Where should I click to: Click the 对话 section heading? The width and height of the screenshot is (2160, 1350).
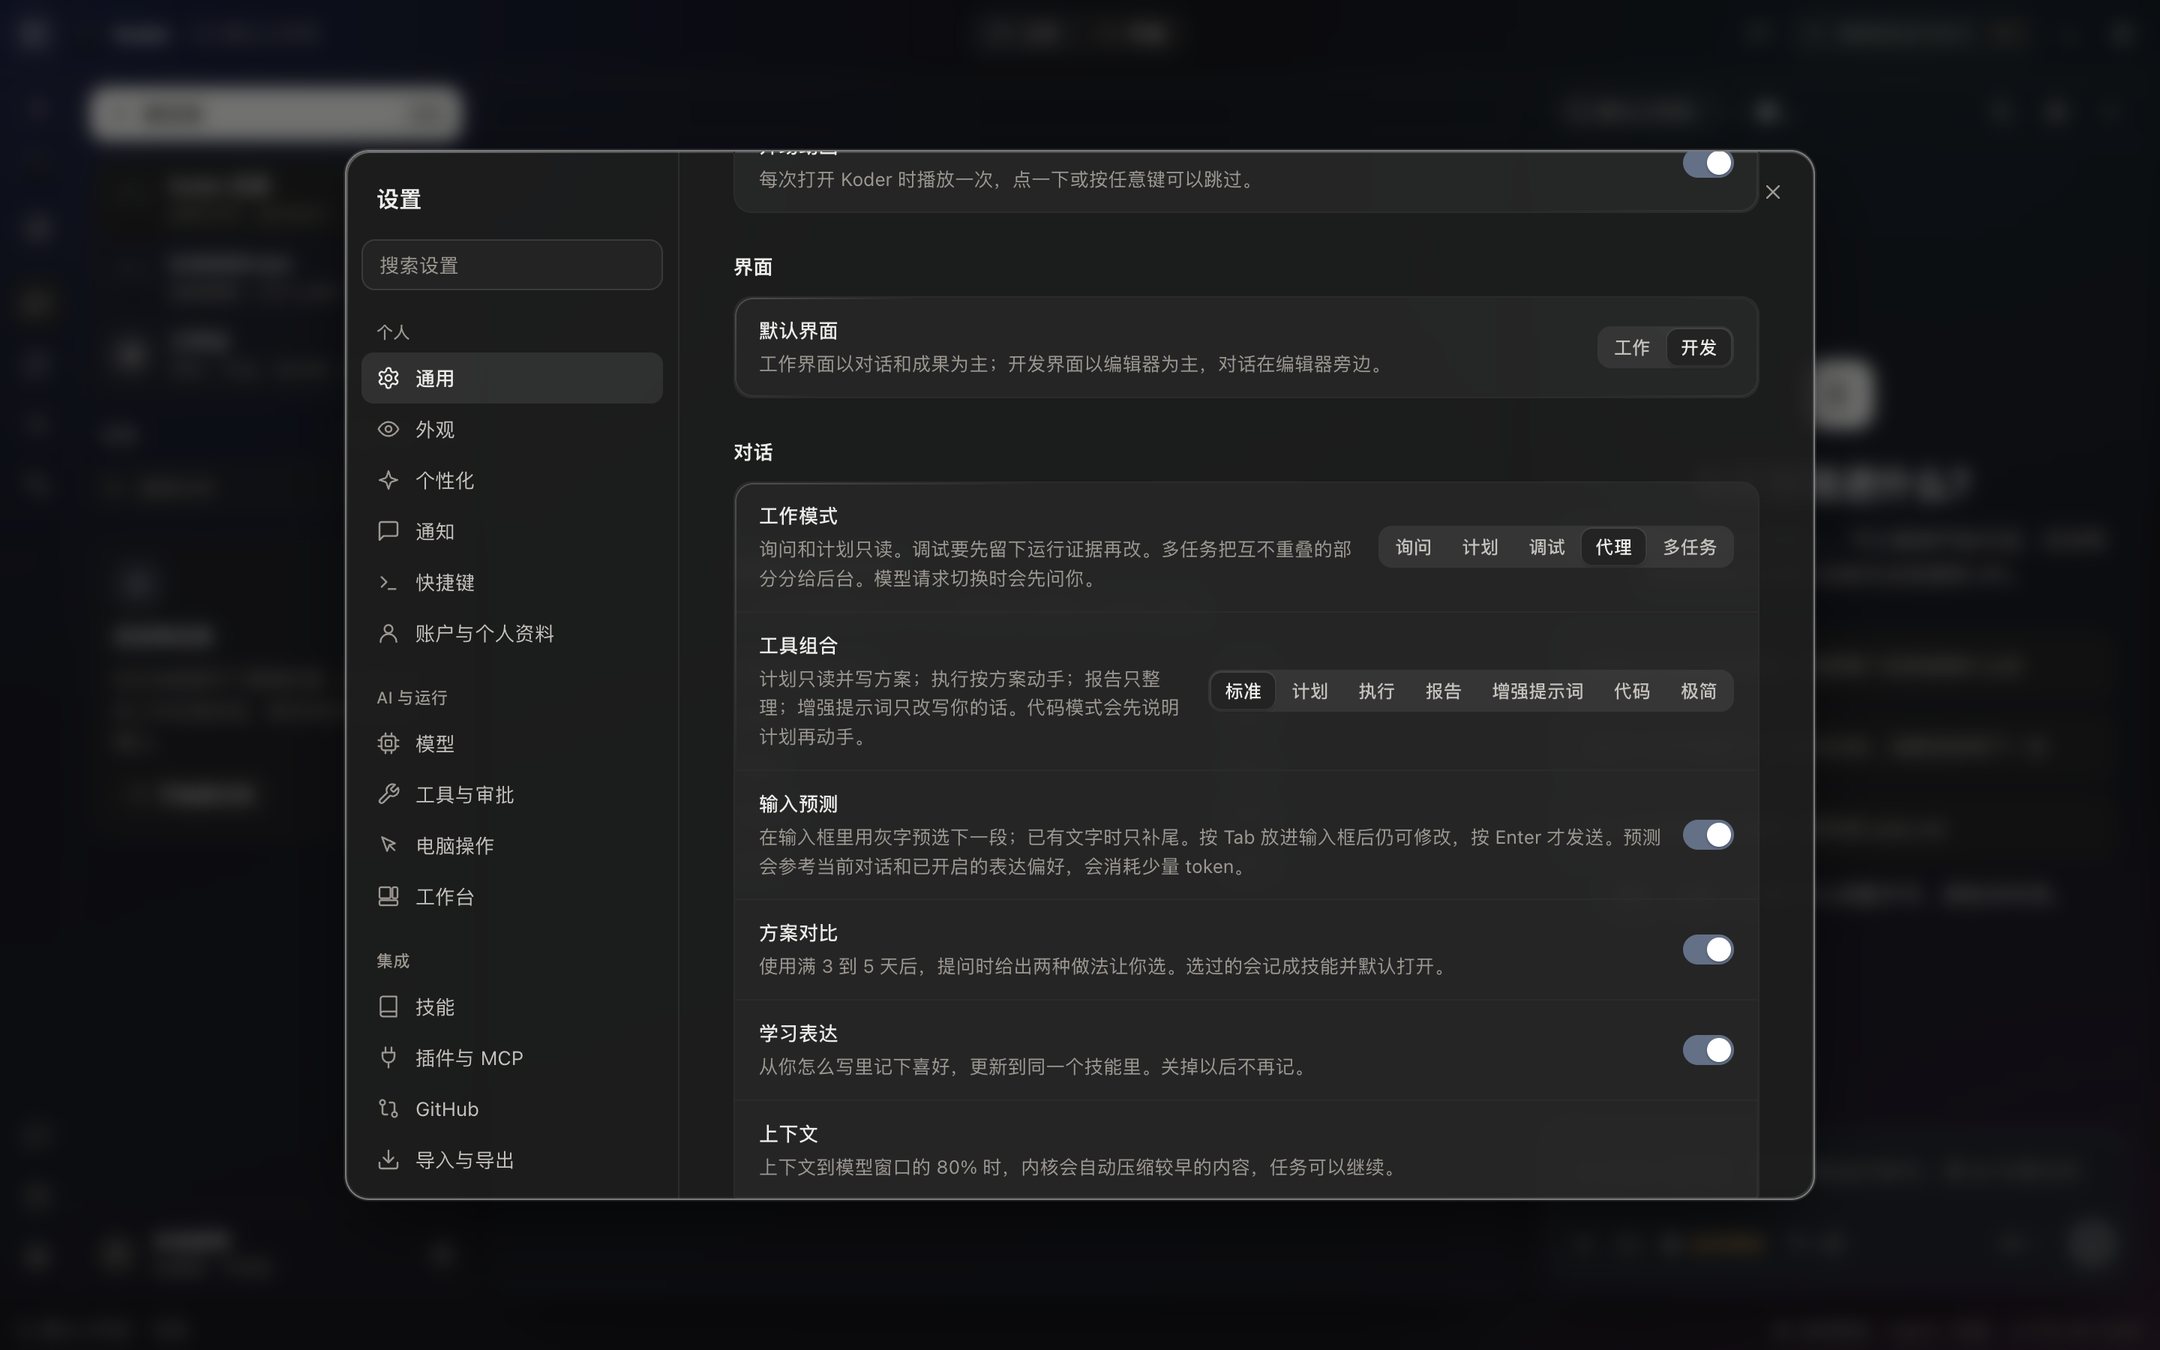(x=753, y=452)
